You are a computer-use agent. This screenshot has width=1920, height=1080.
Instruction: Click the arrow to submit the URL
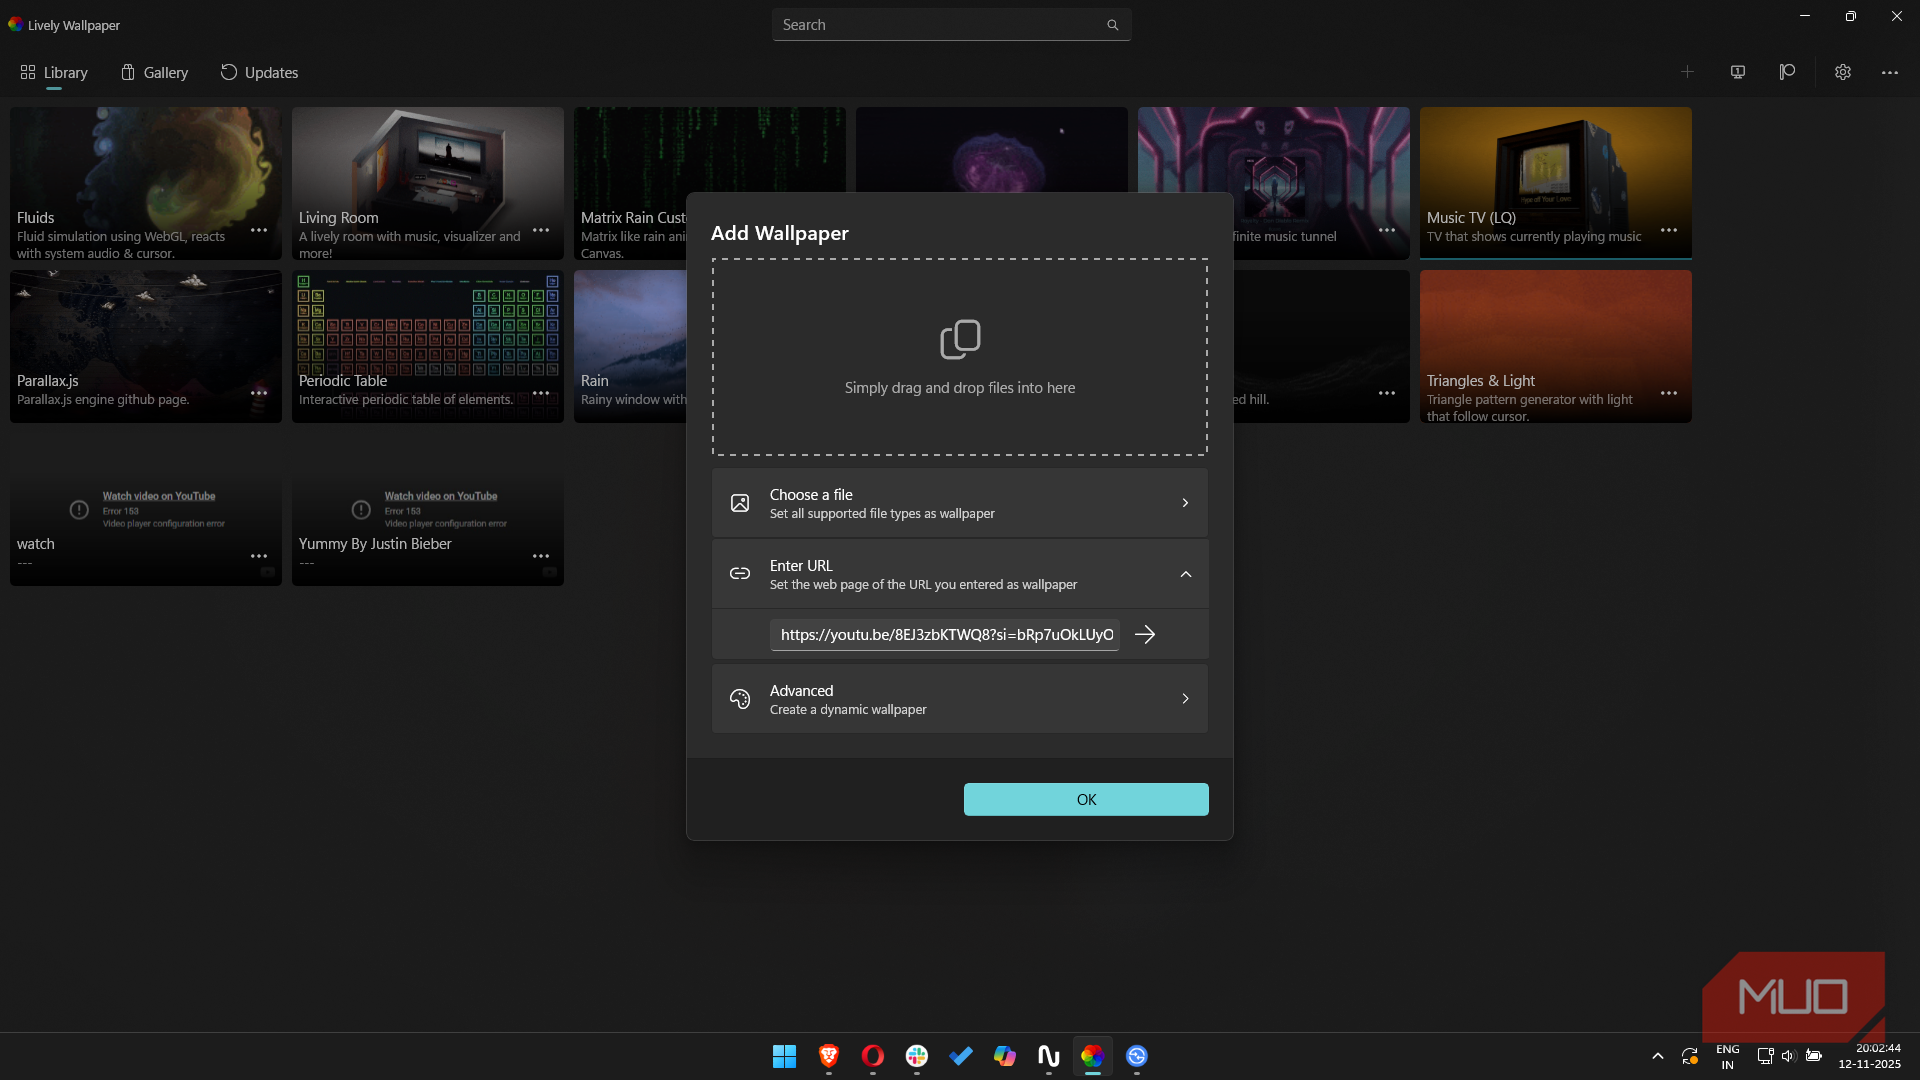pyautogui.click(x=1145, y=635)
